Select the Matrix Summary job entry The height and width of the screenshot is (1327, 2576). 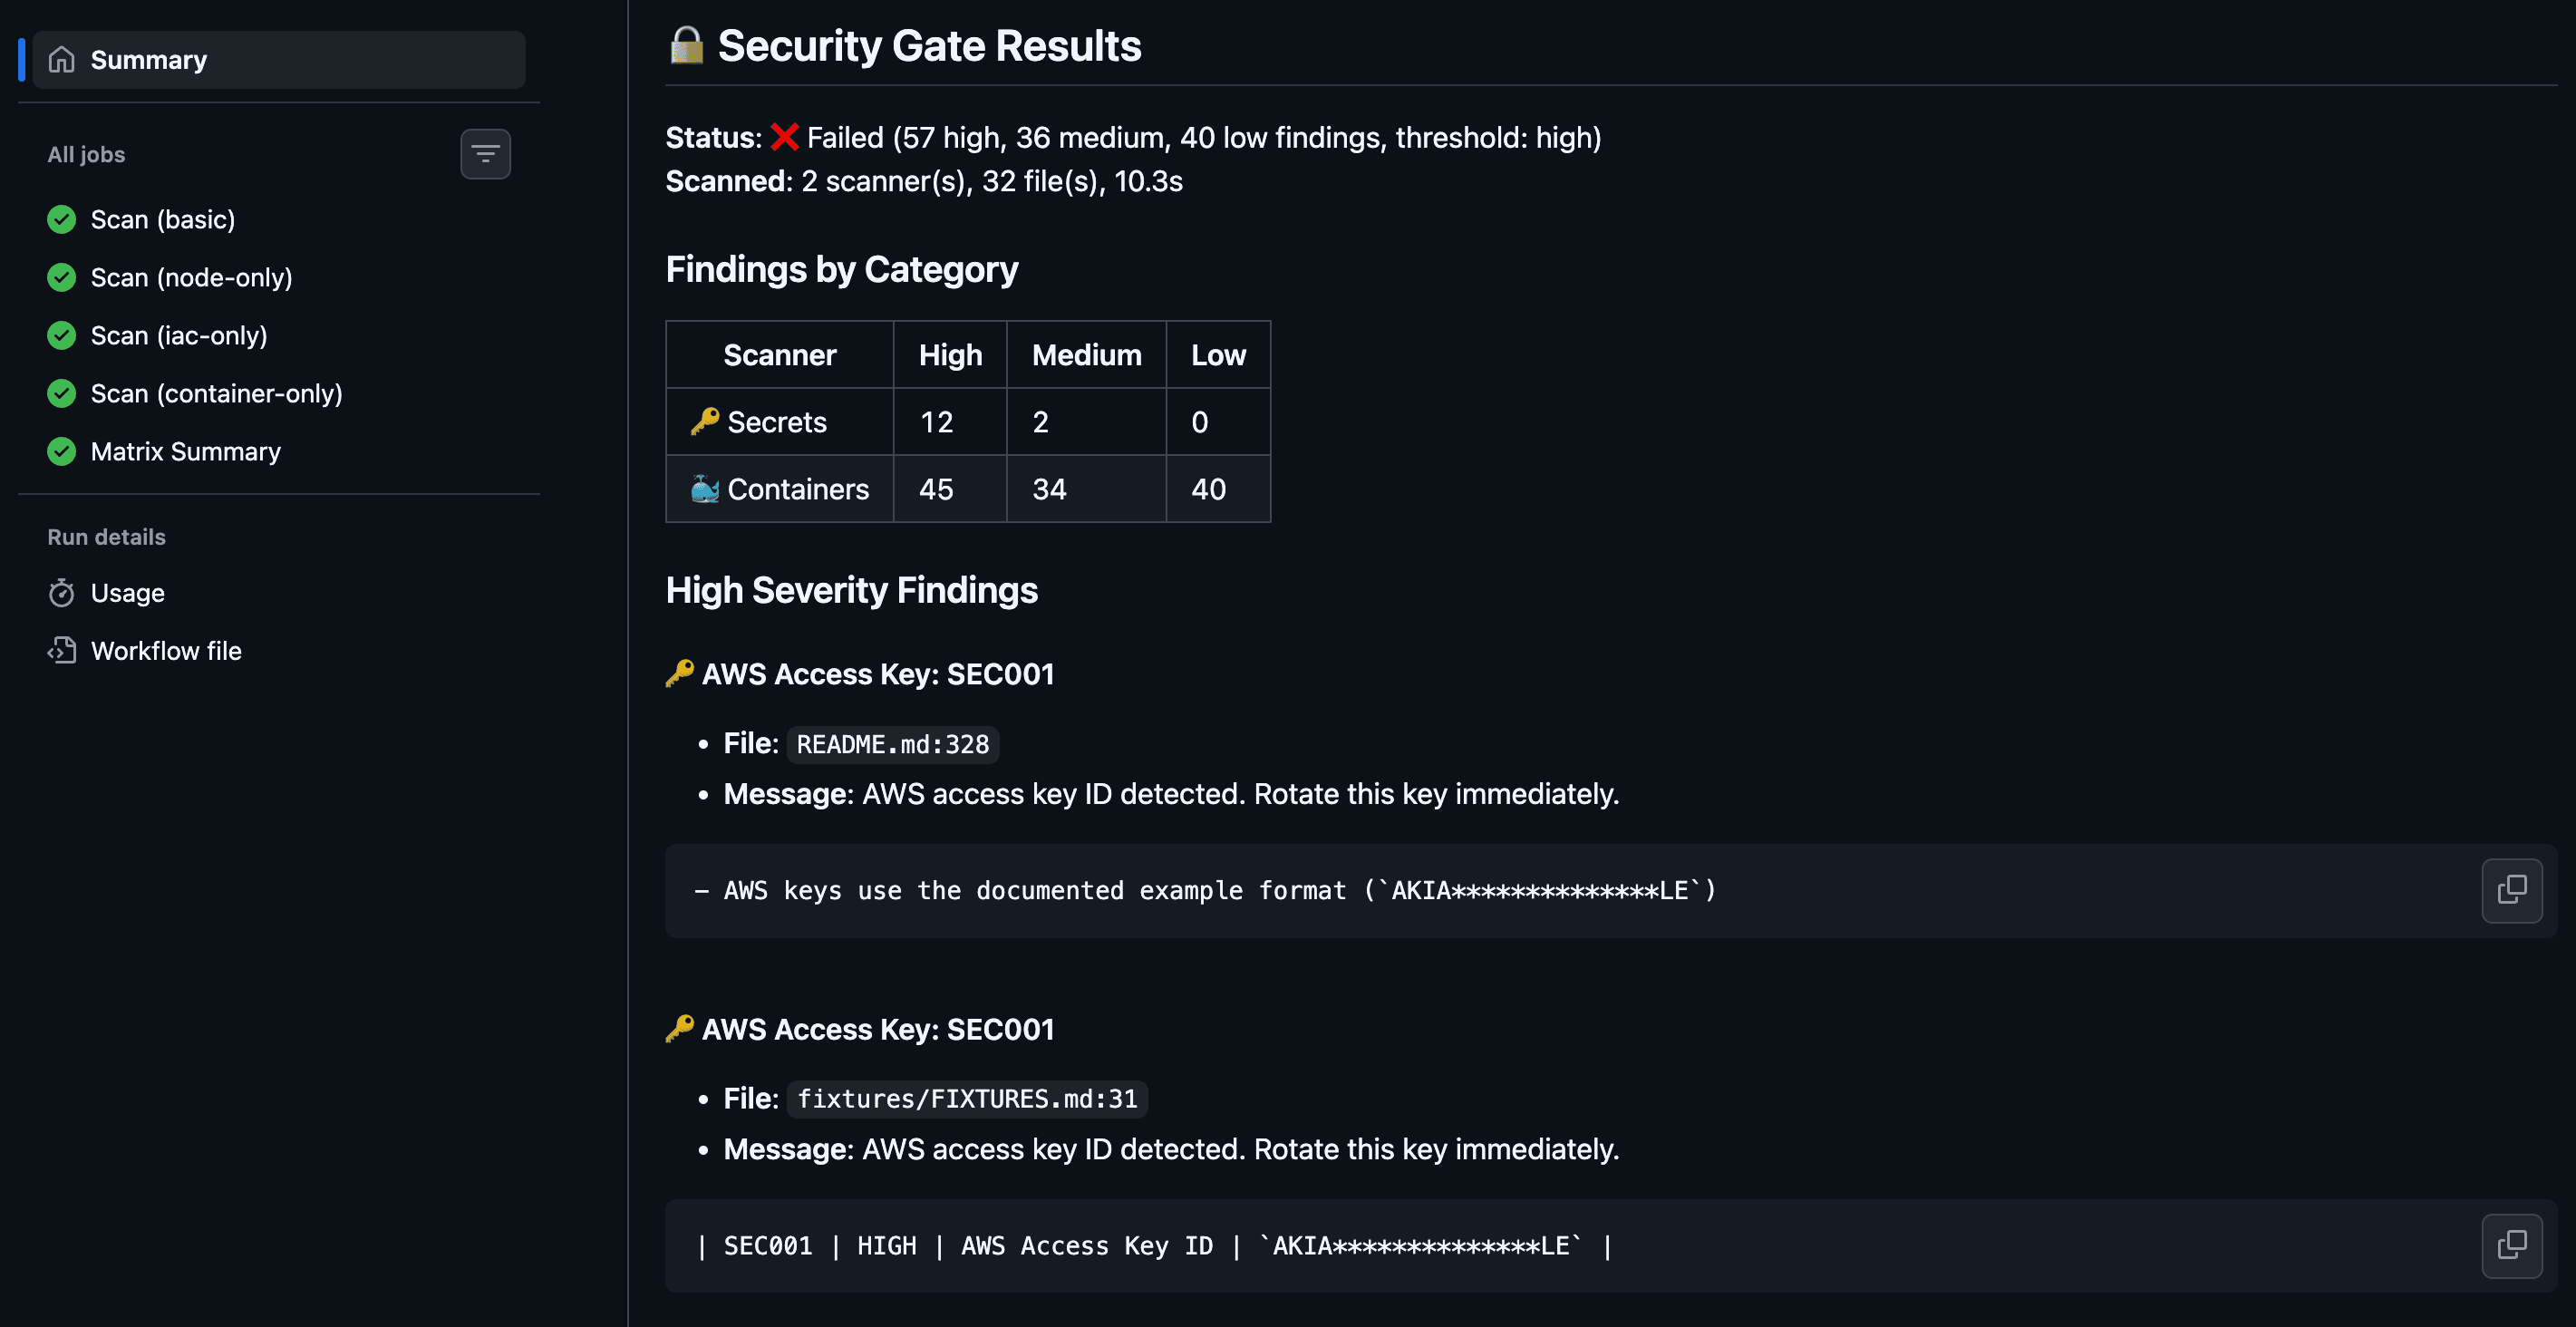click(185, 451)
